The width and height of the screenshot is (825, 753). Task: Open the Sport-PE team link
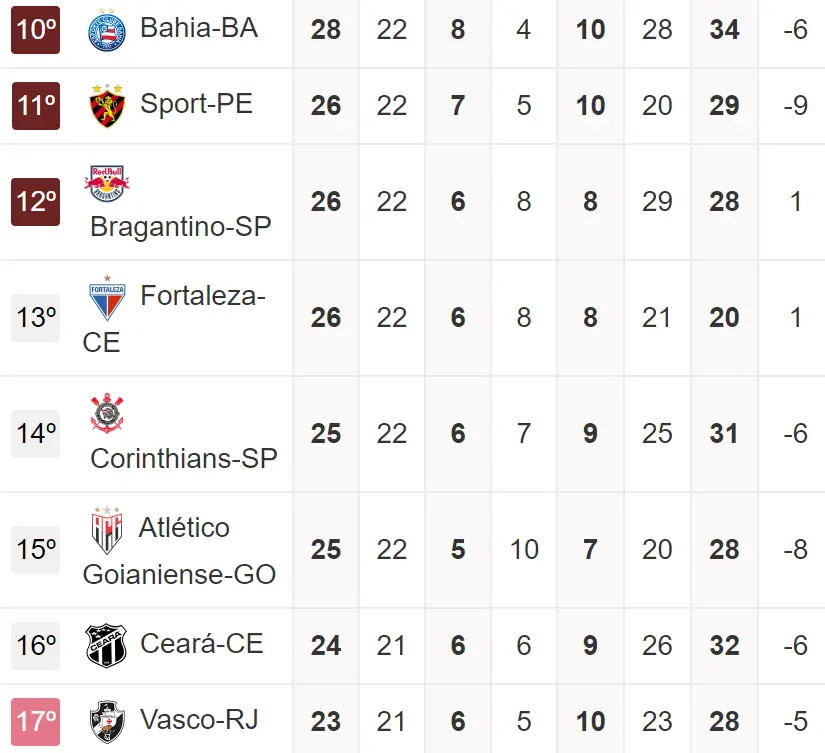click(196, 103)
